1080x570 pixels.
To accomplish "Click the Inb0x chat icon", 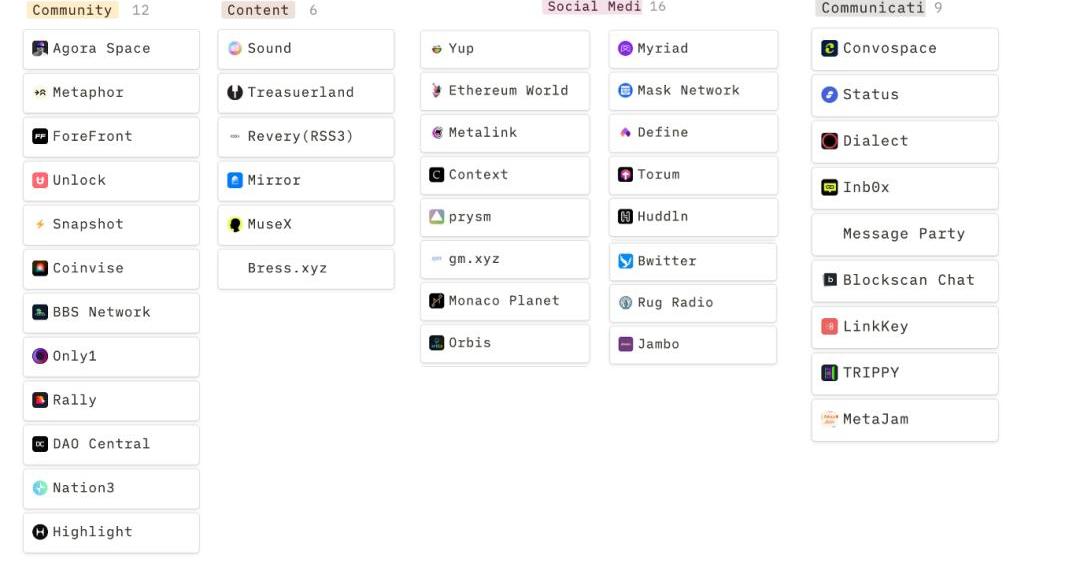I will [829, 187].
